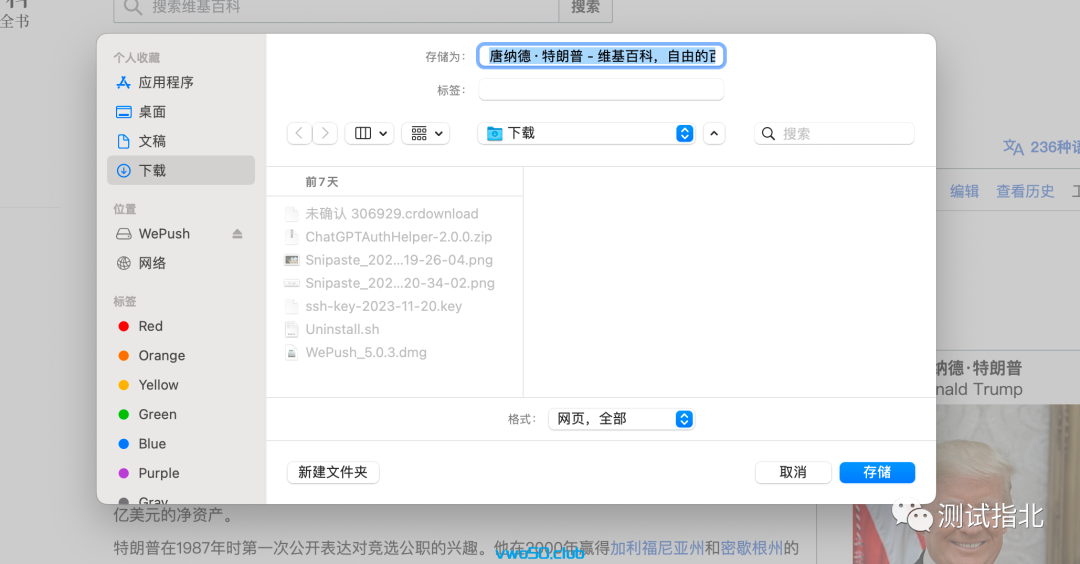Click the 前7天 group header
1080x564 pixels.
(322, 182)
